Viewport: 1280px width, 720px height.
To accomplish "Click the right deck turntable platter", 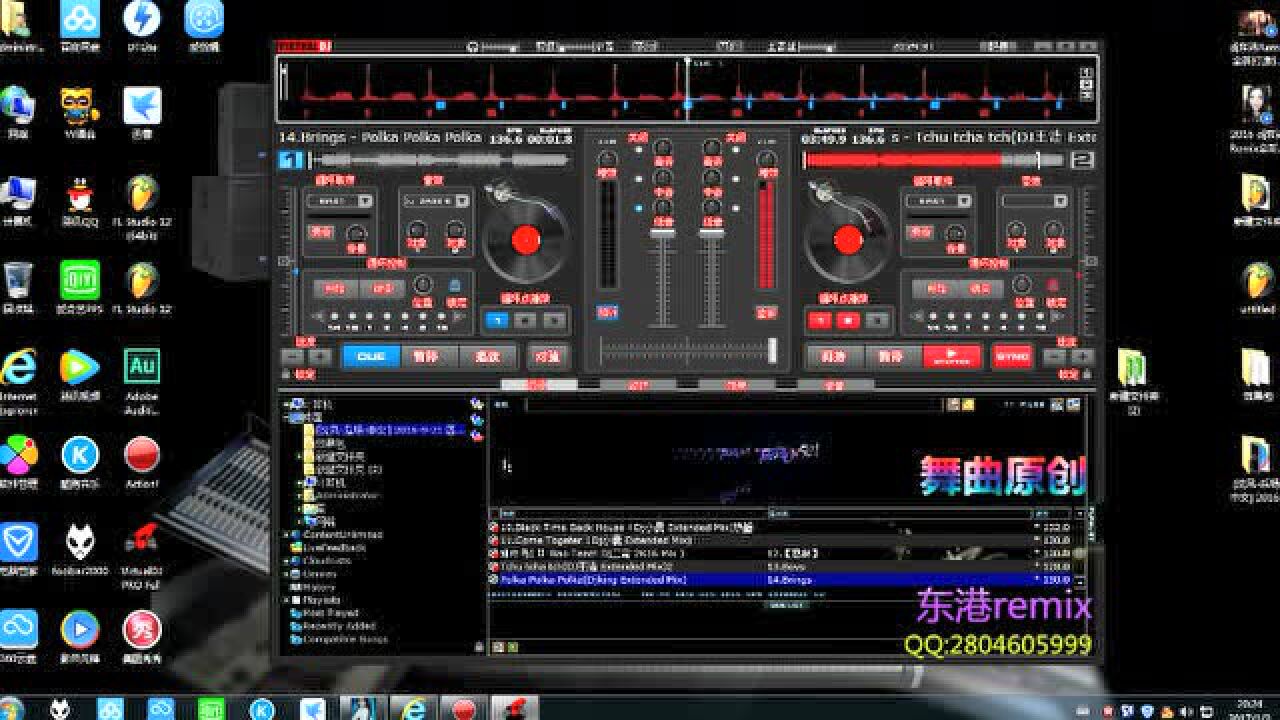I will tap(847, 239).
